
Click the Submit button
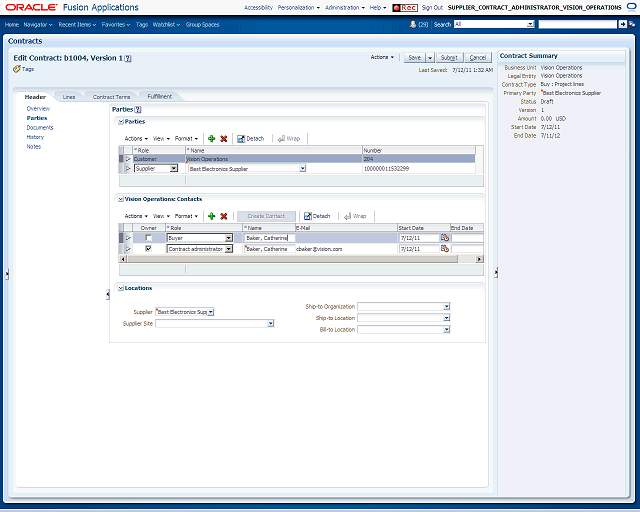pos(449,58)
